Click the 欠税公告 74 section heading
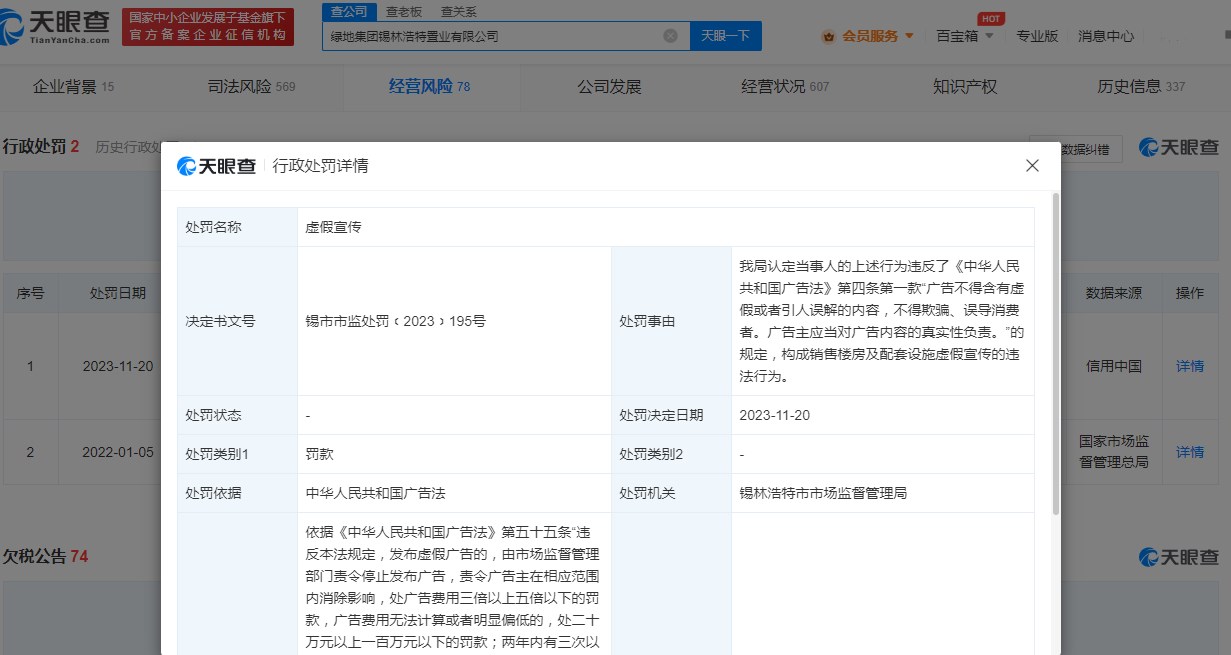The image size is (1231, 655). [x=45, y=556]
